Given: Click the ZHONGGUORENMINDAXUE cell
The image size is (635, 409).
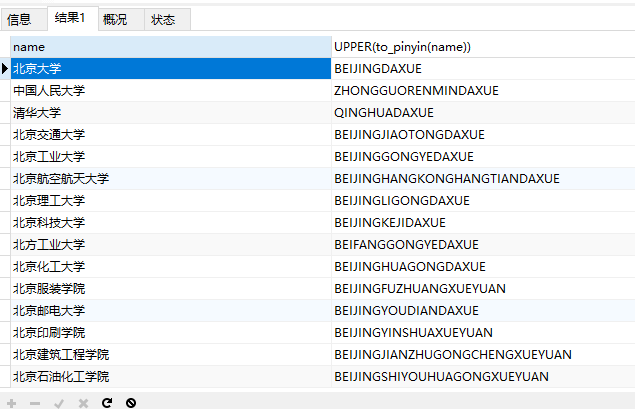Looking at the screenshot, I should pos(483,90).
